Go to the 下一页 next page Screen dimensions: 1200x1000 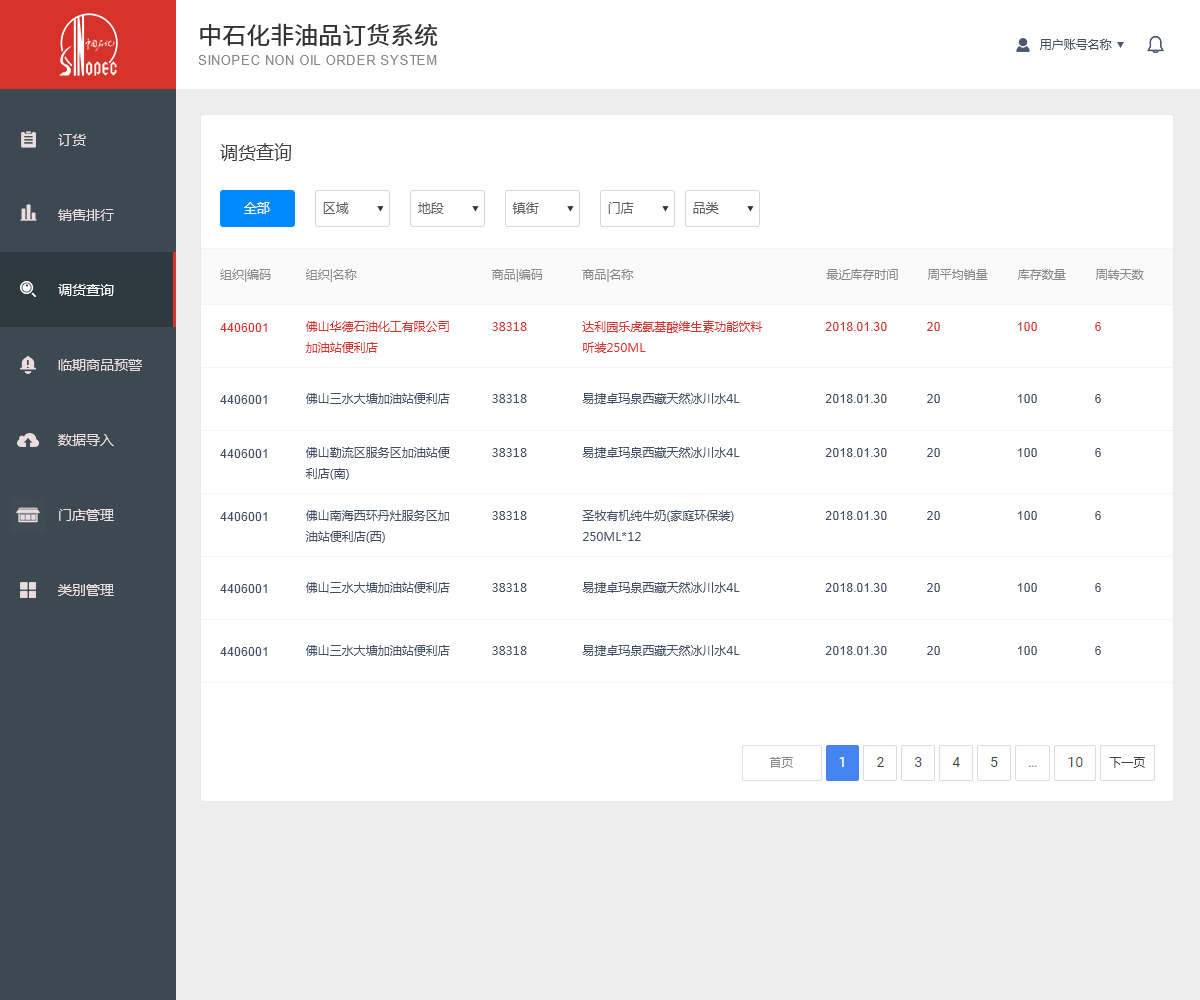click(x=1127, y=763)
